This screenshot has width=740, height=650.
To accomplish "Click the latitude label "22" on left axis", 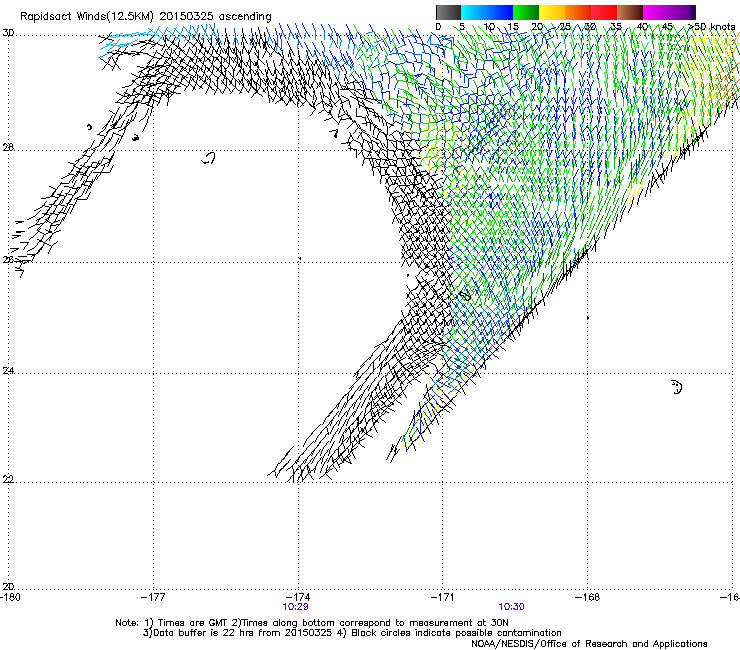I will (8, 479).
